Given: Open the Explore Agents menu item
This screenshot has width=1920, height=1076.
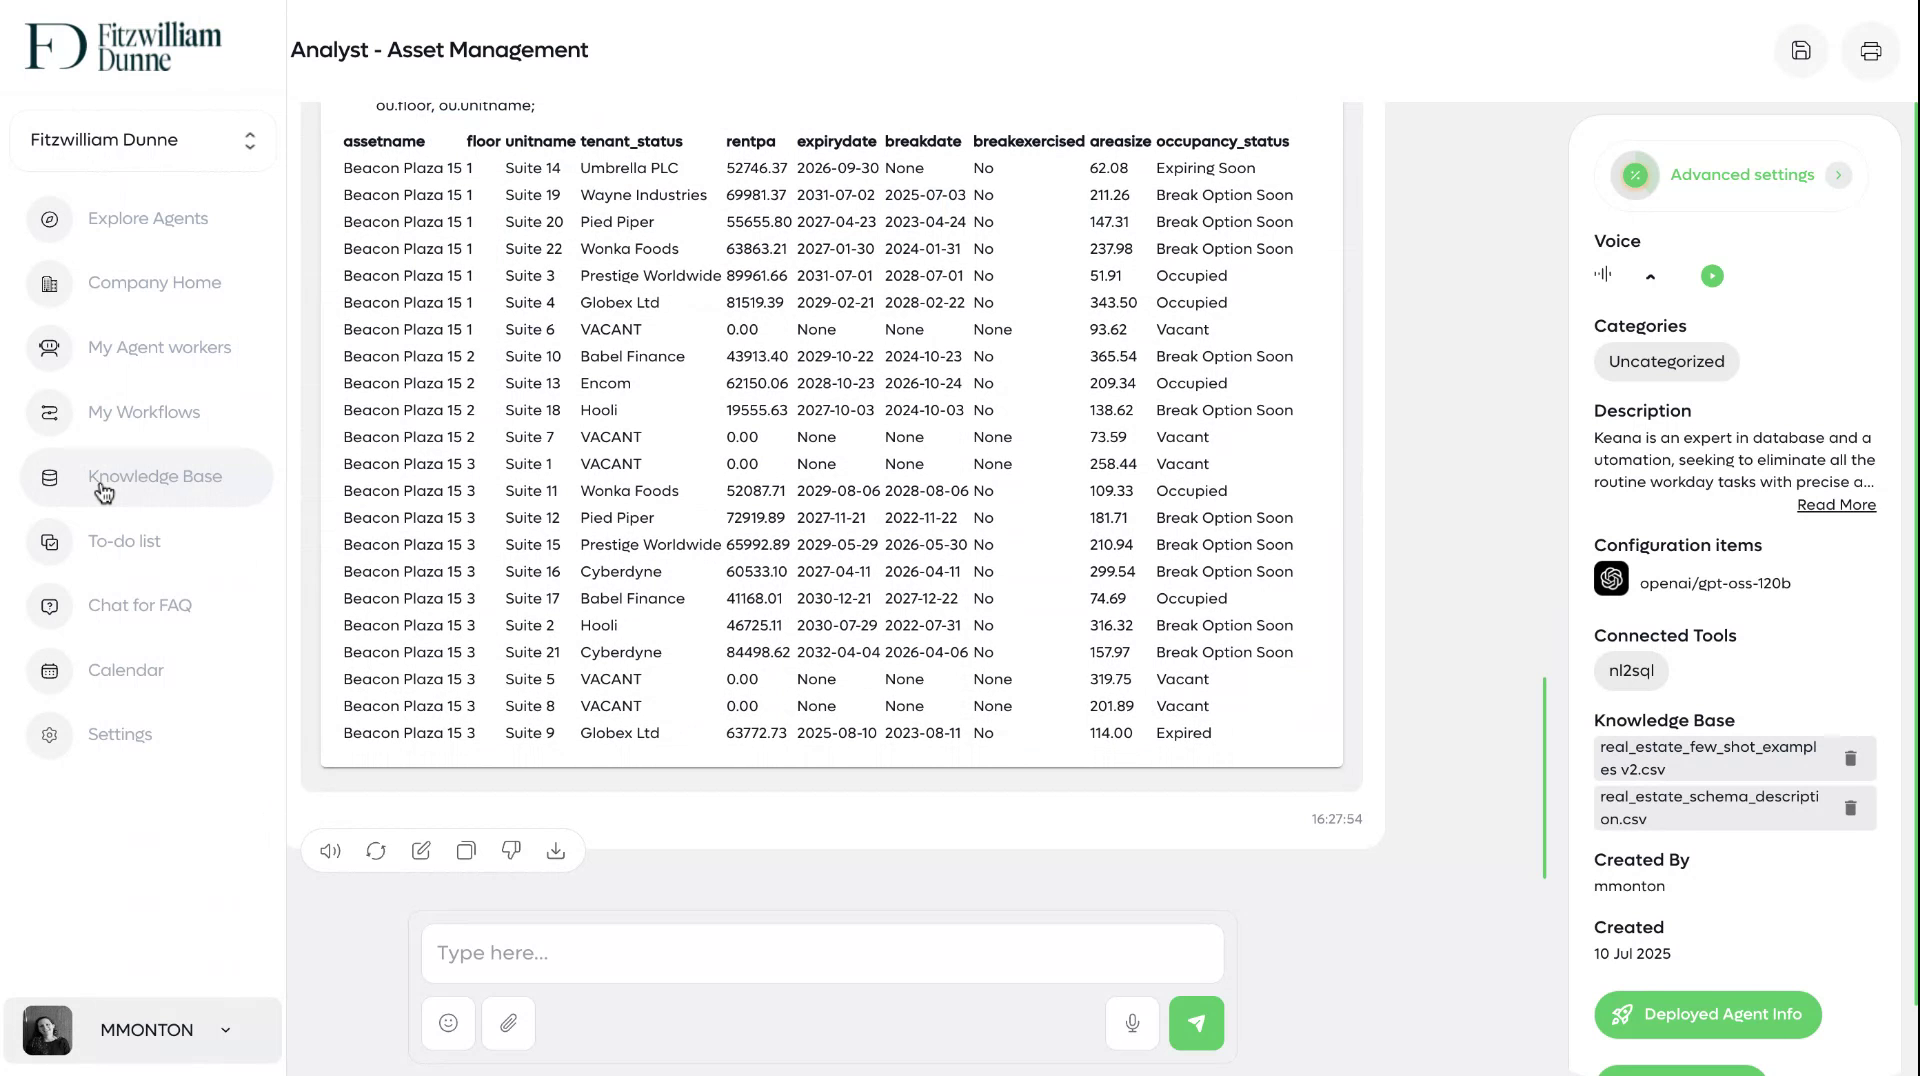Looking at the screenshot, I should coord(148,218).
